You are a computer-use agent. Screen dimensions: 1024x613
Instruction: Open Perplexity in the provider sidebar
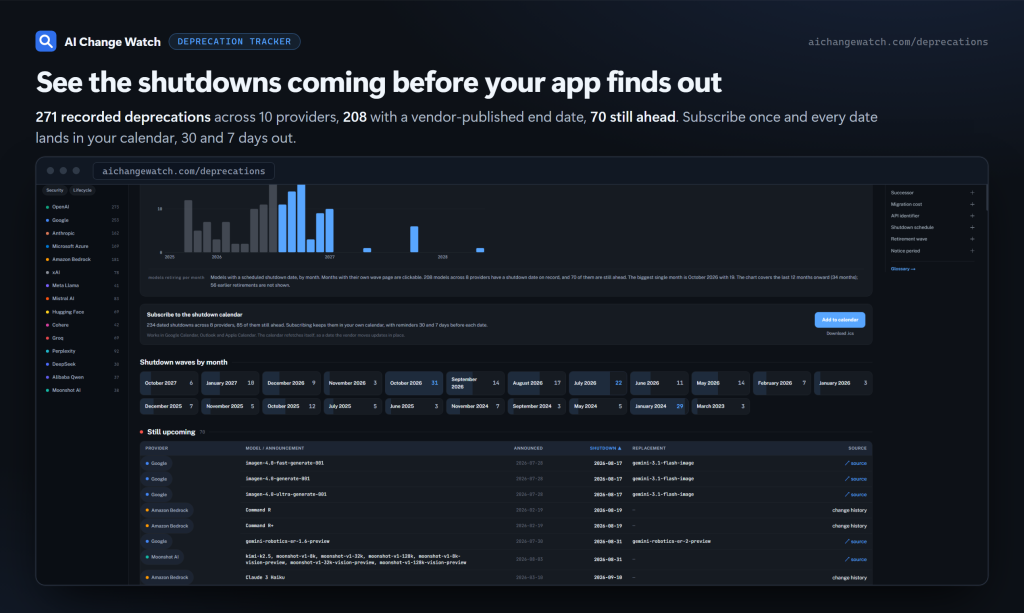(82, 351)
